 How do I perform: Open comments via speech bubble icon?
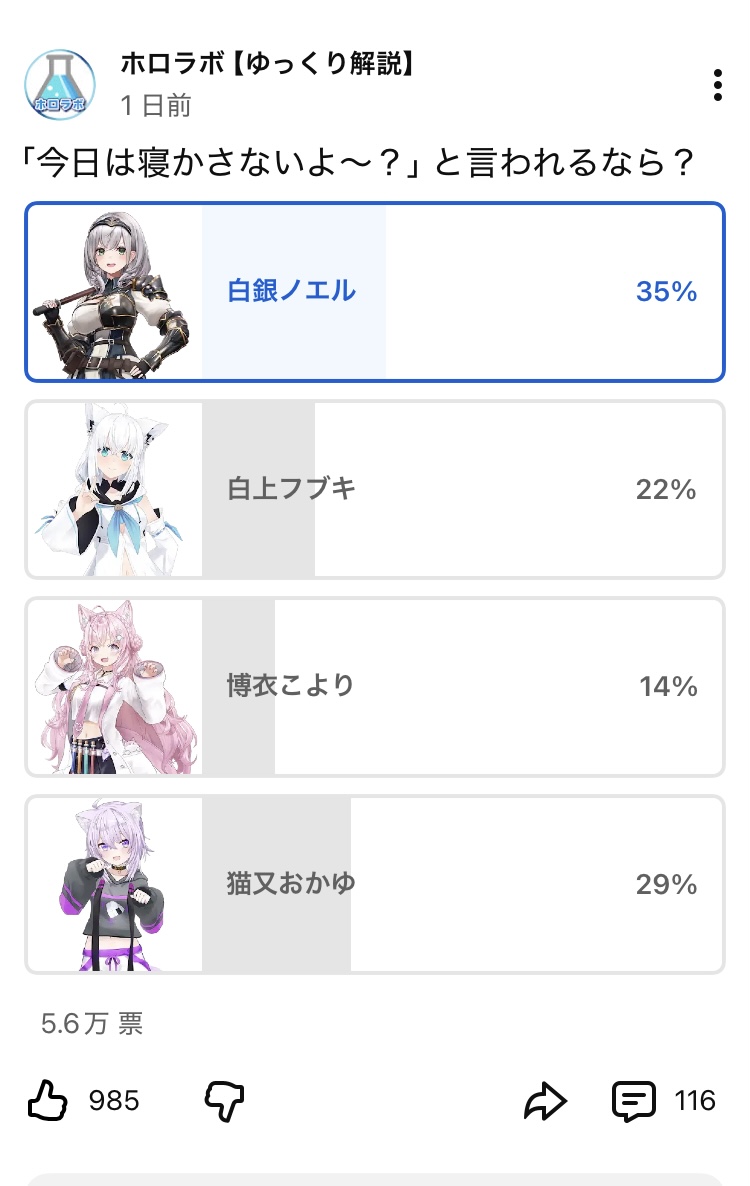click(633, 1102)
